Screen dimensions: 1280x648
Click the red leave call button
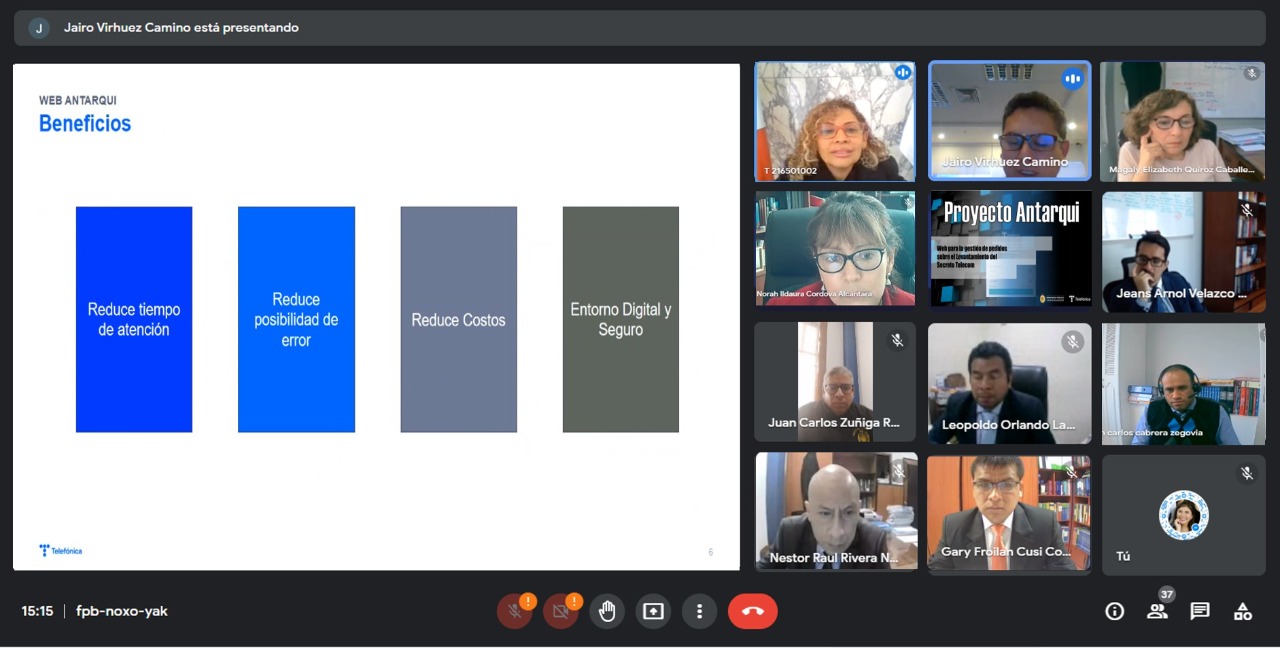753,611
